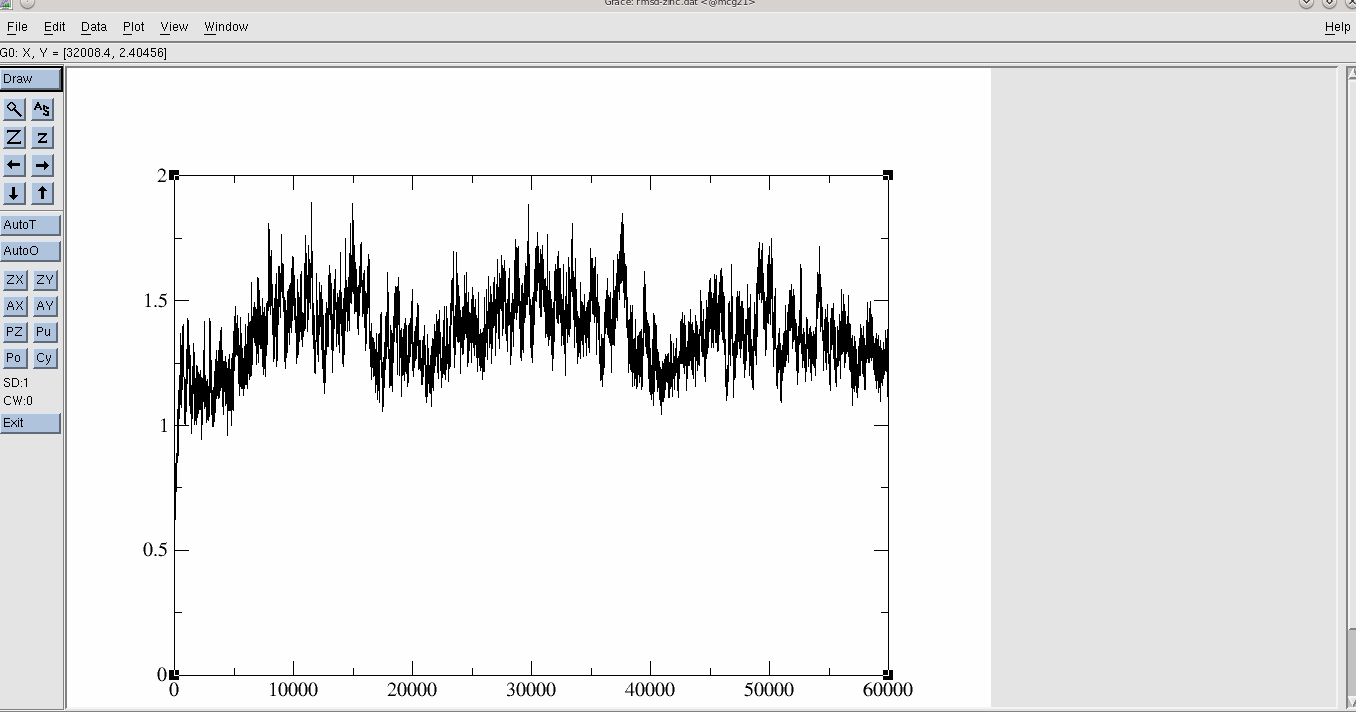Click the AutoO button
Image resolution: width=1356 pixels, height=712 pixels.
[31, 251]
